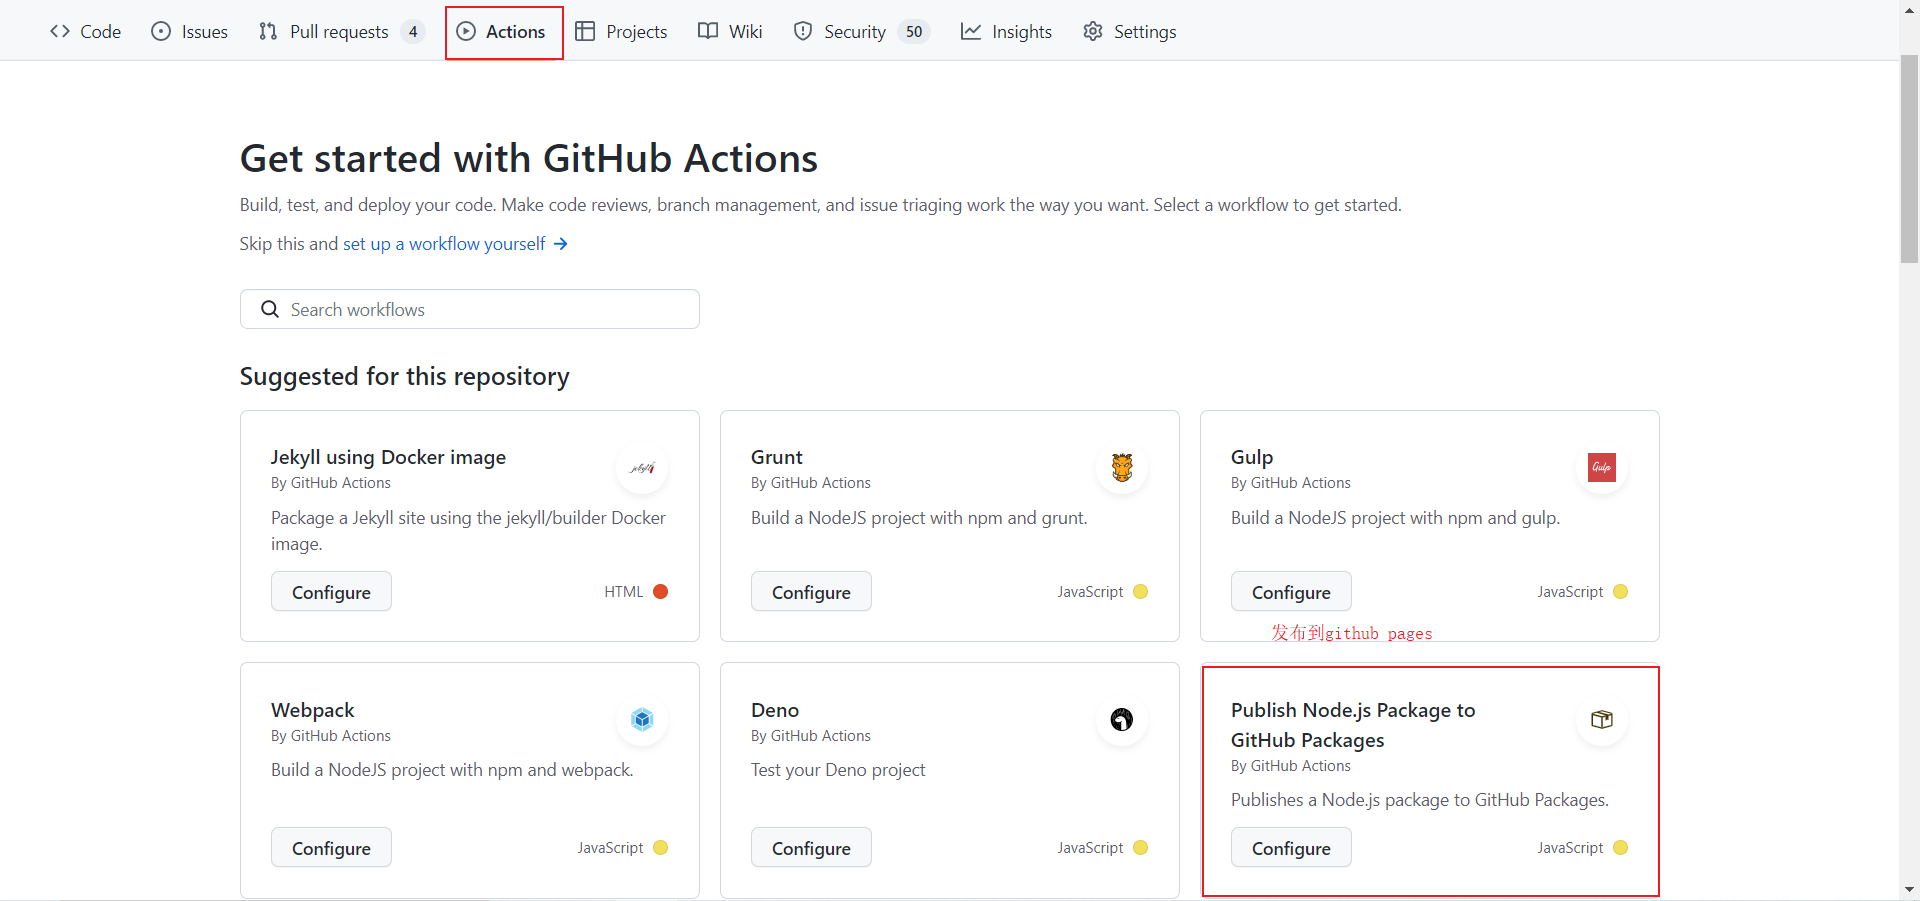The height and width of the screenshot is (901, 1920).
Task: Select the Actions tab
Action: pos(501,32)
